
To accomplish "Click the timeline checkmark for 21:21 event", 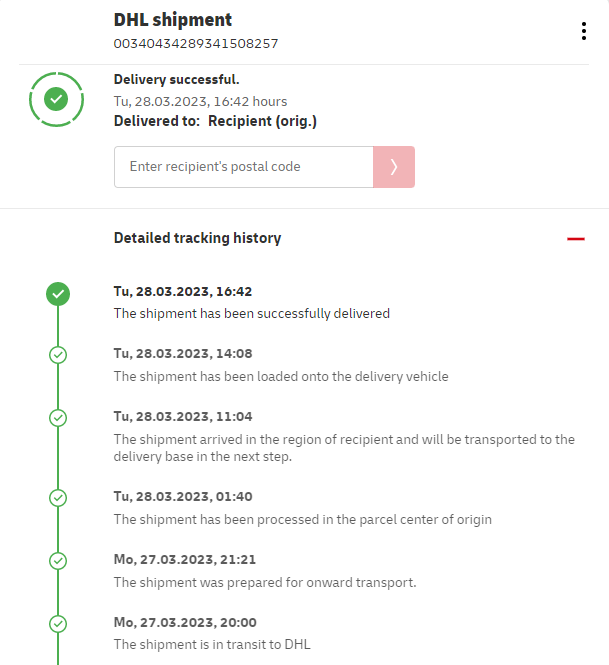I will click(x=58, y=561).
